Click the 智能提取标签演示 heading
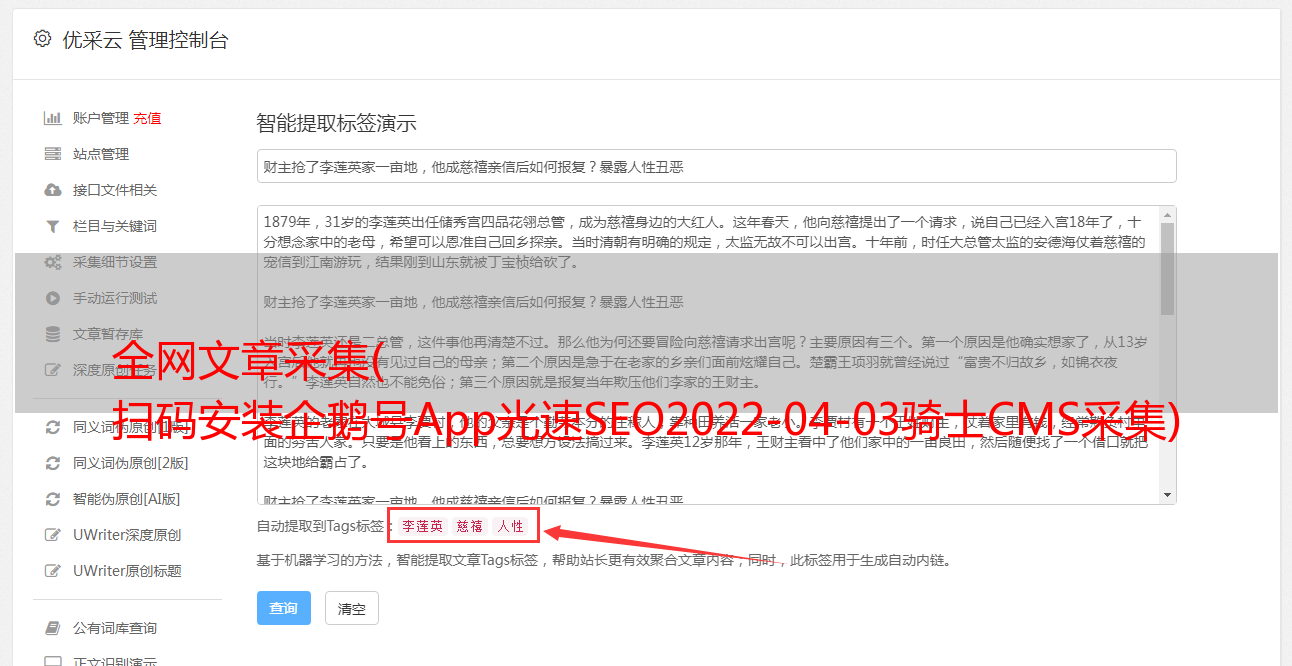 (x=336, y=124)
